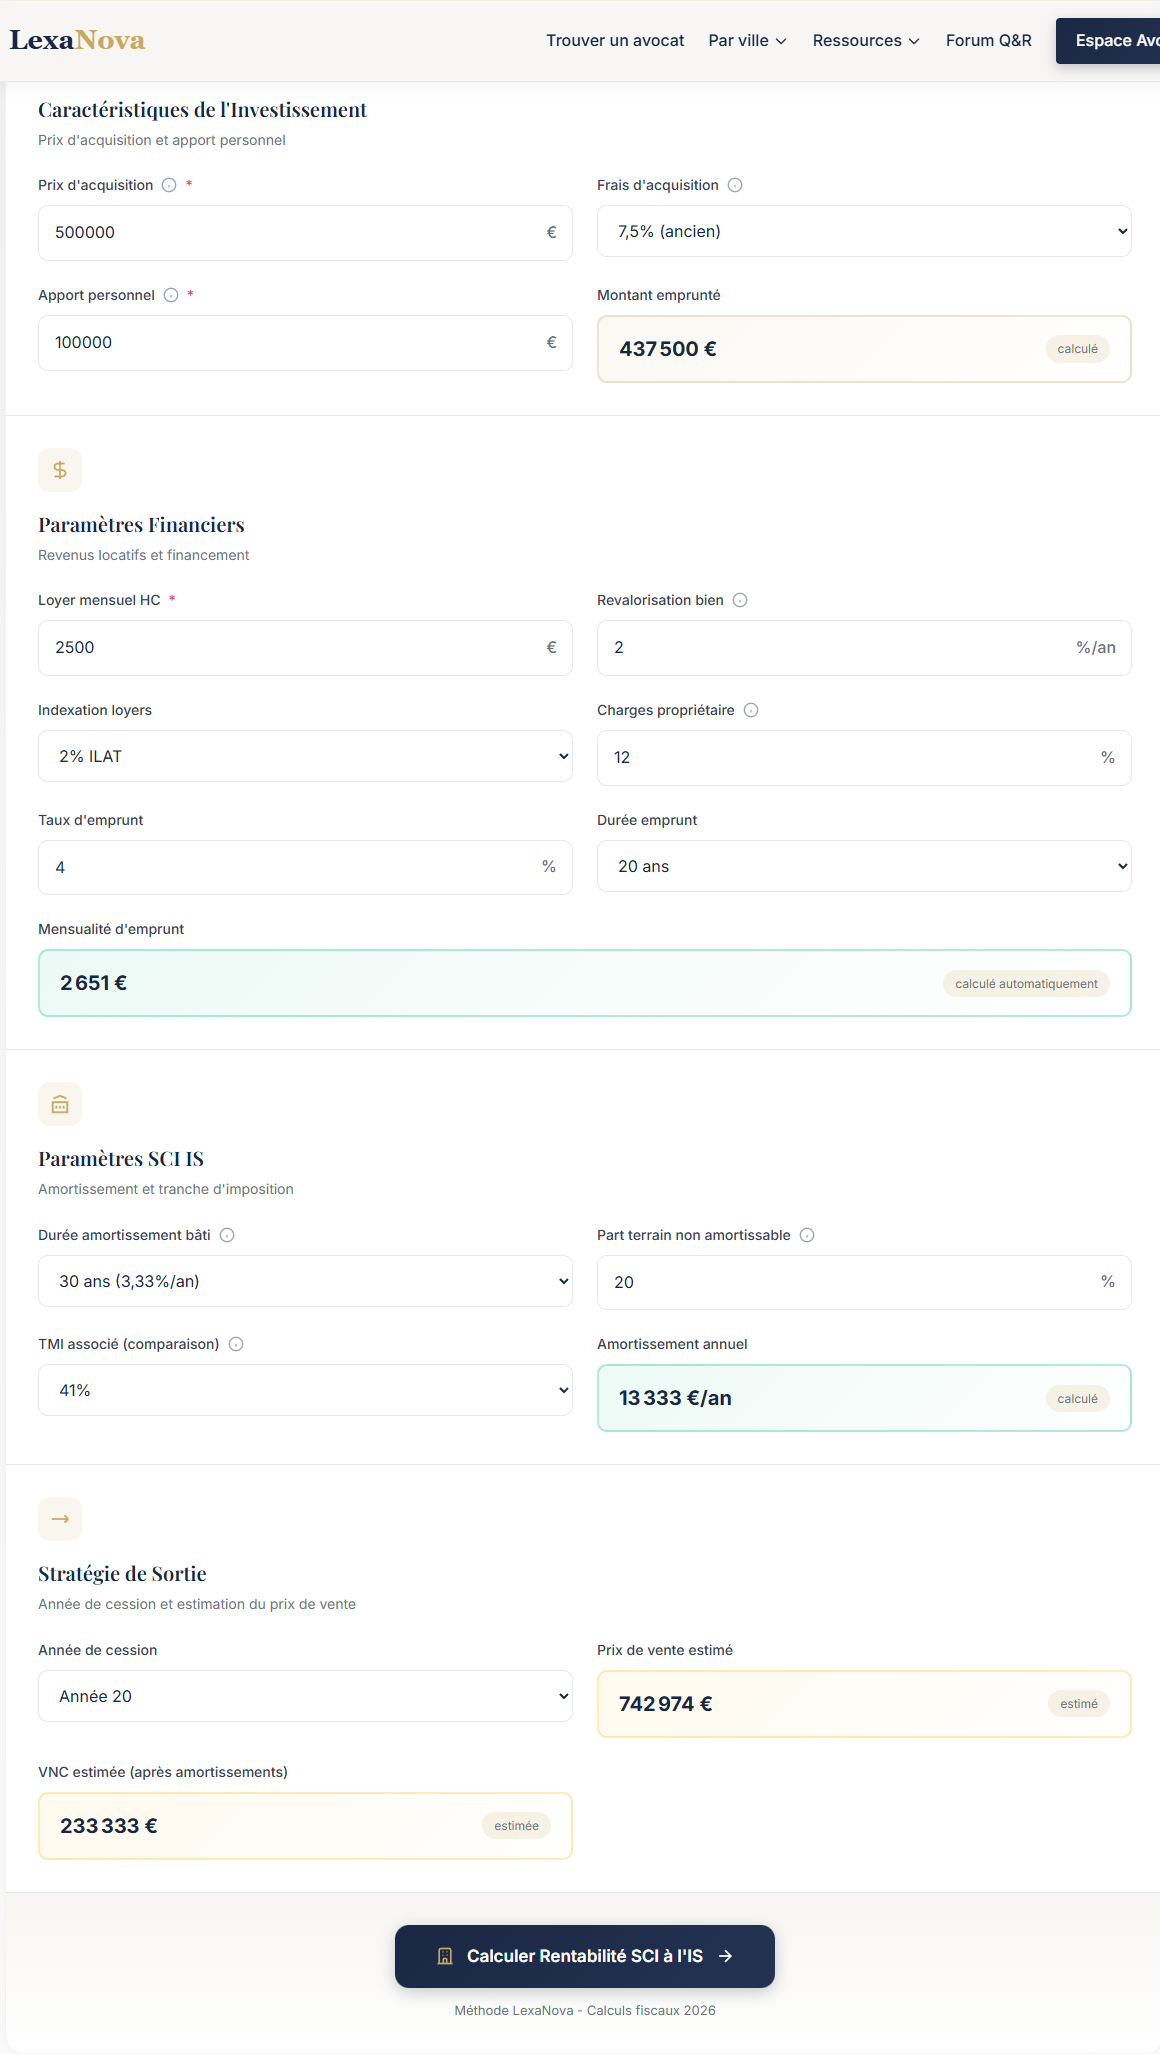Open the Forum Q&R page
Image resolution: width=1160 pixels, height=2054 pixels.
pyautogui.click(x=988, y=41)
